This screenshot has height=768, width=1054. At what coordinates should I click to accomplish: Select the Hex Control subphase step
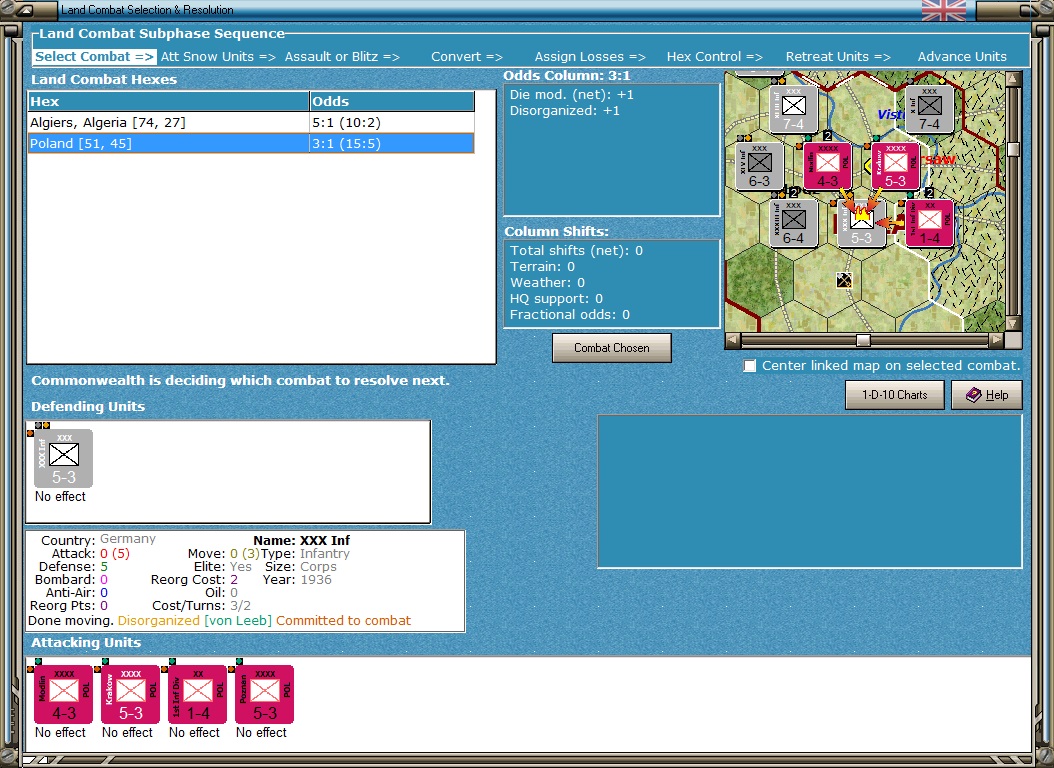pyautogui.click(x=715, y=56)
